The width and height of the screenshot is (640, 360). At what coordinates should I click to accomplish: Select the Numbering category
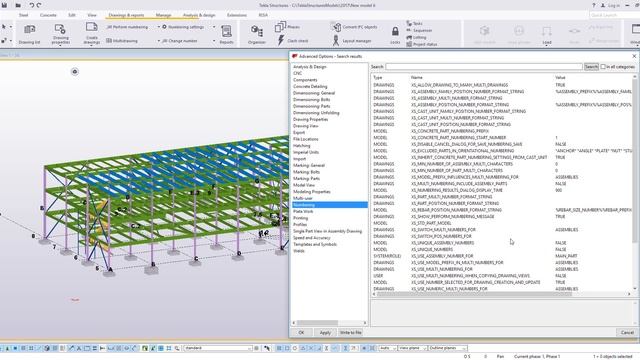click(x=330, y=205)
